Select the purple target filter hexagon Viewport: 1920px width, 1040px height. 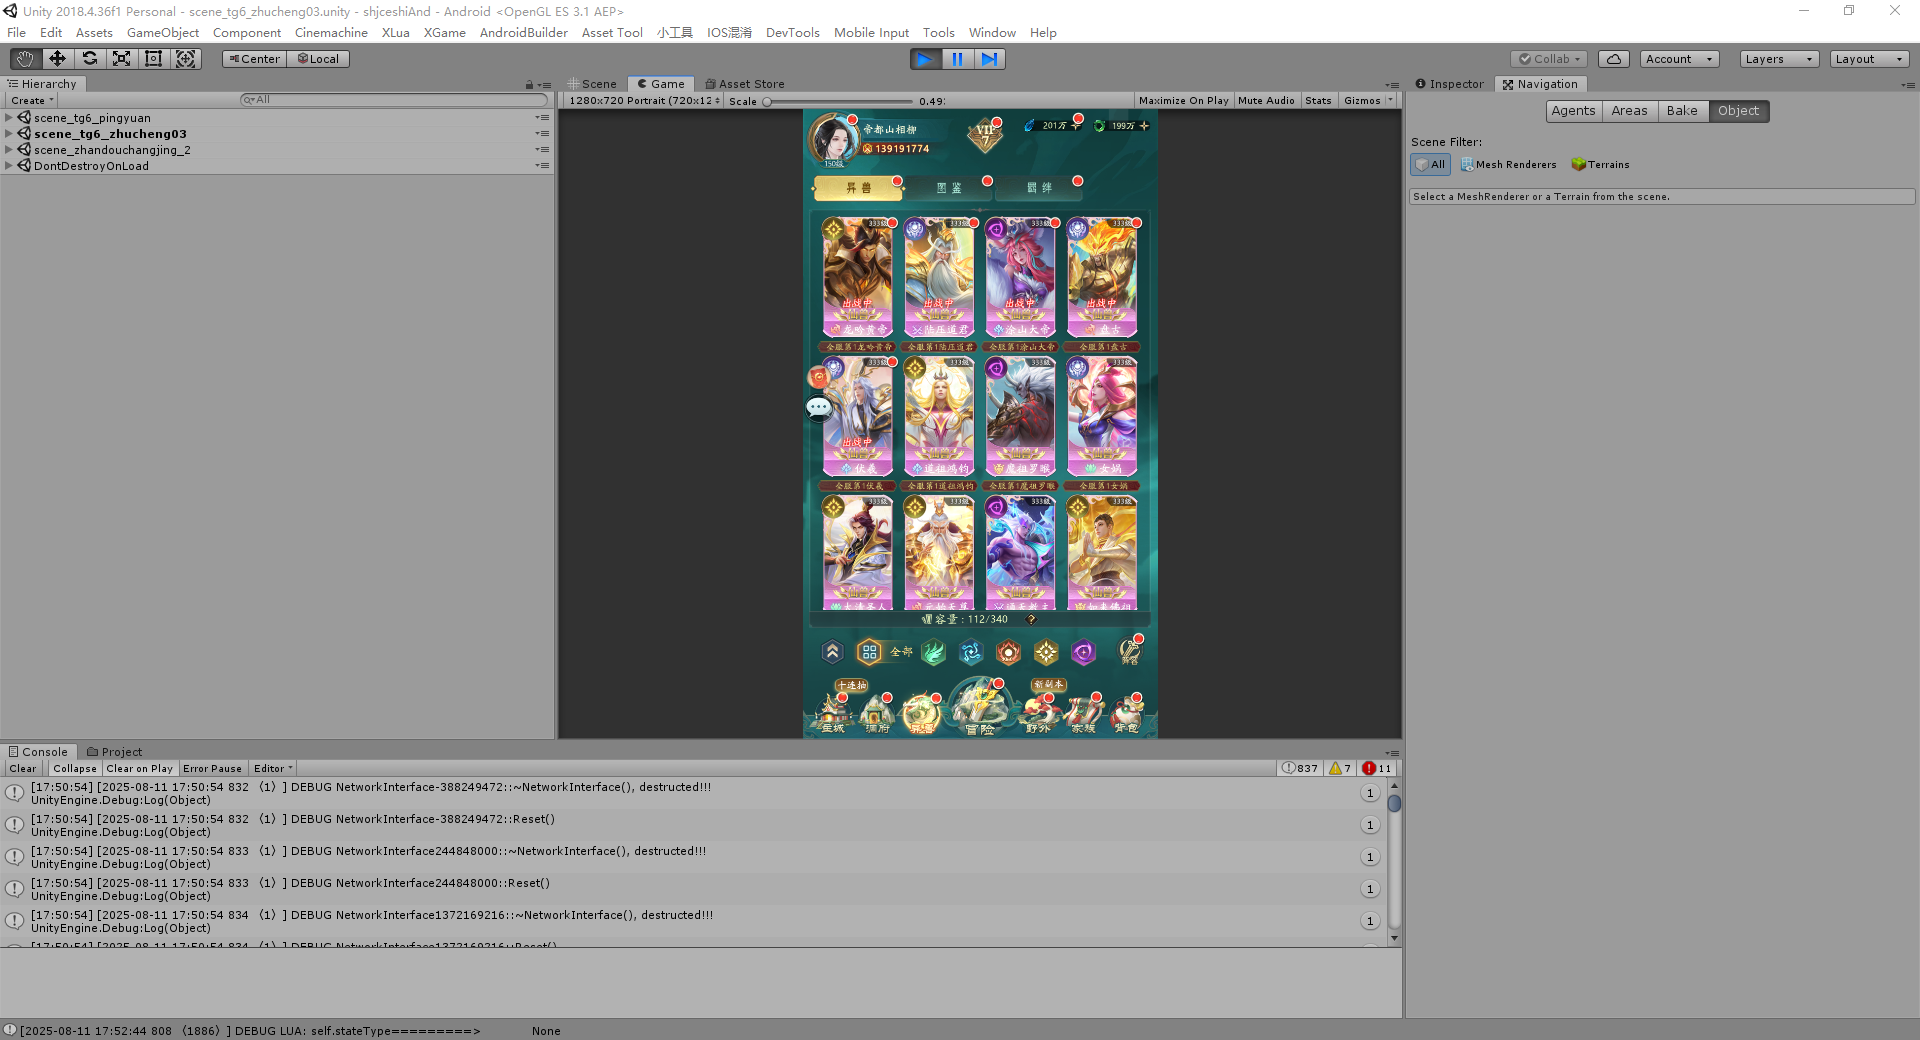(1083, 652)
